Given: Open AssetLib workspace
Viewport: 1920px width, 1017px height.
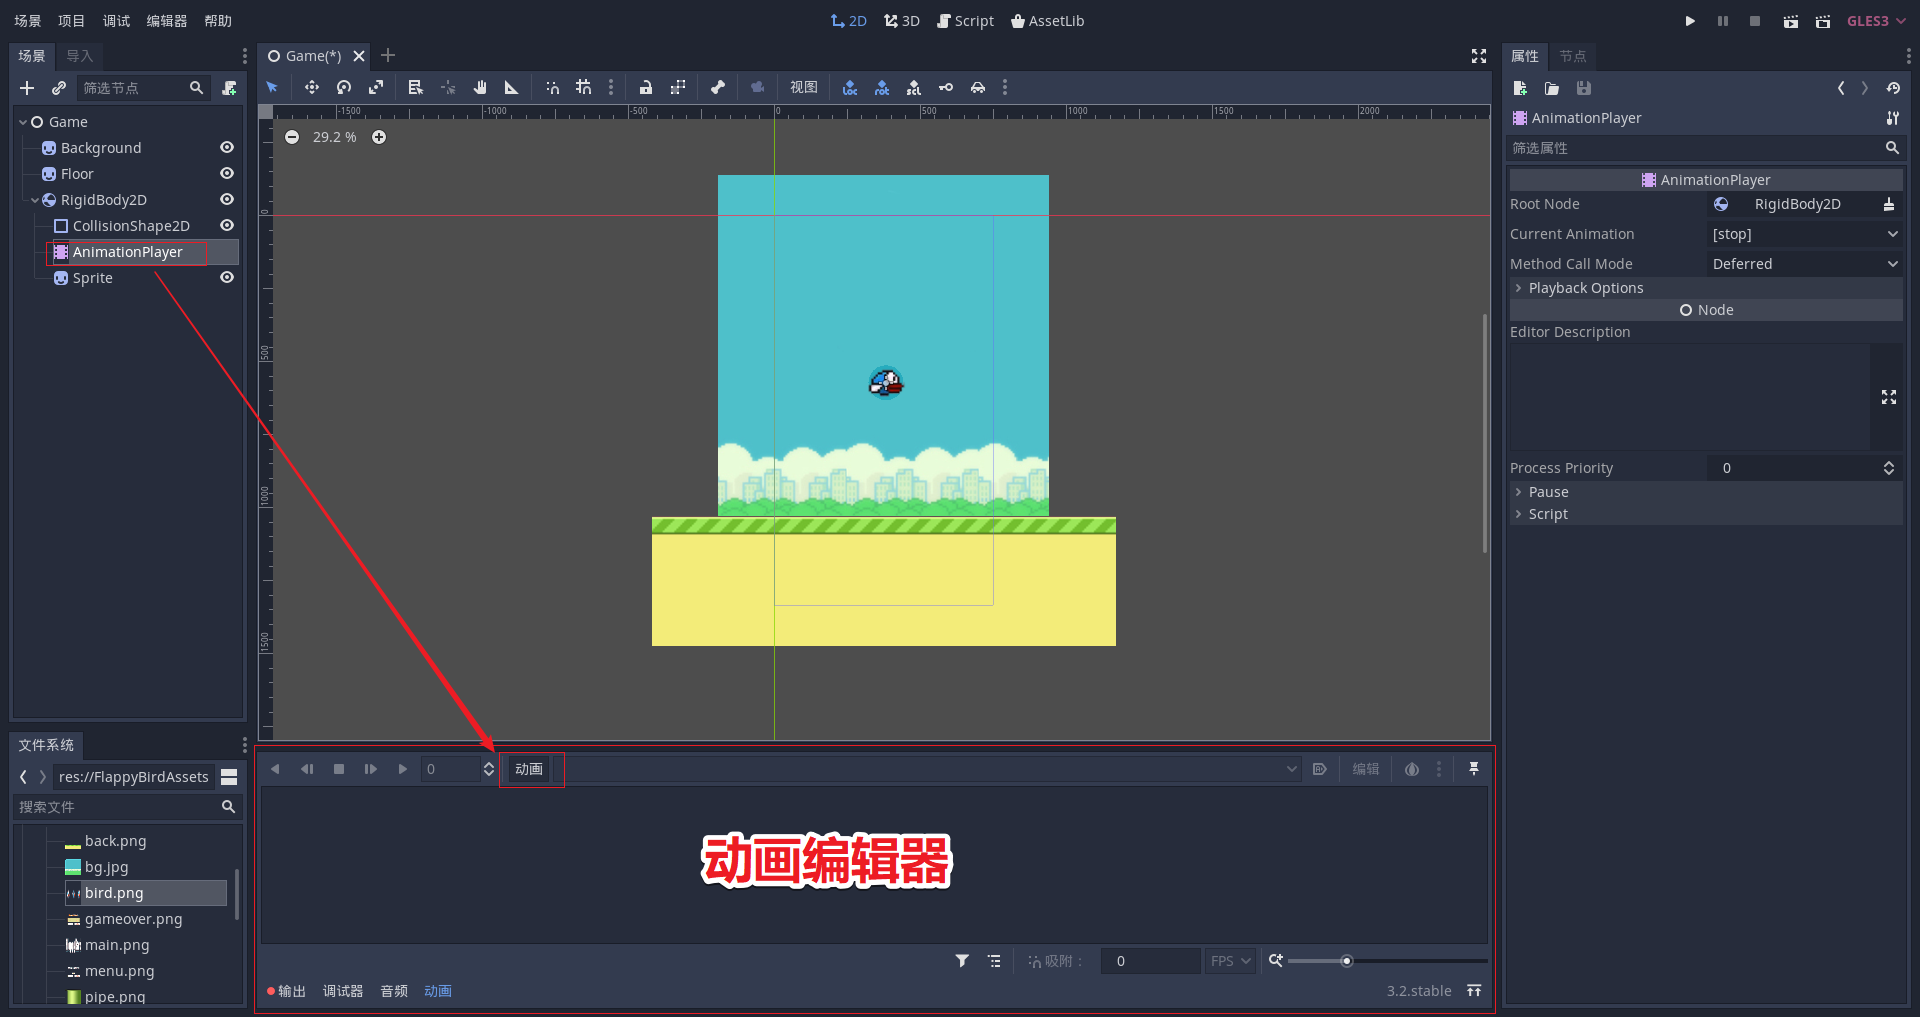Looking at the screenshot, I should [1048, 21].
